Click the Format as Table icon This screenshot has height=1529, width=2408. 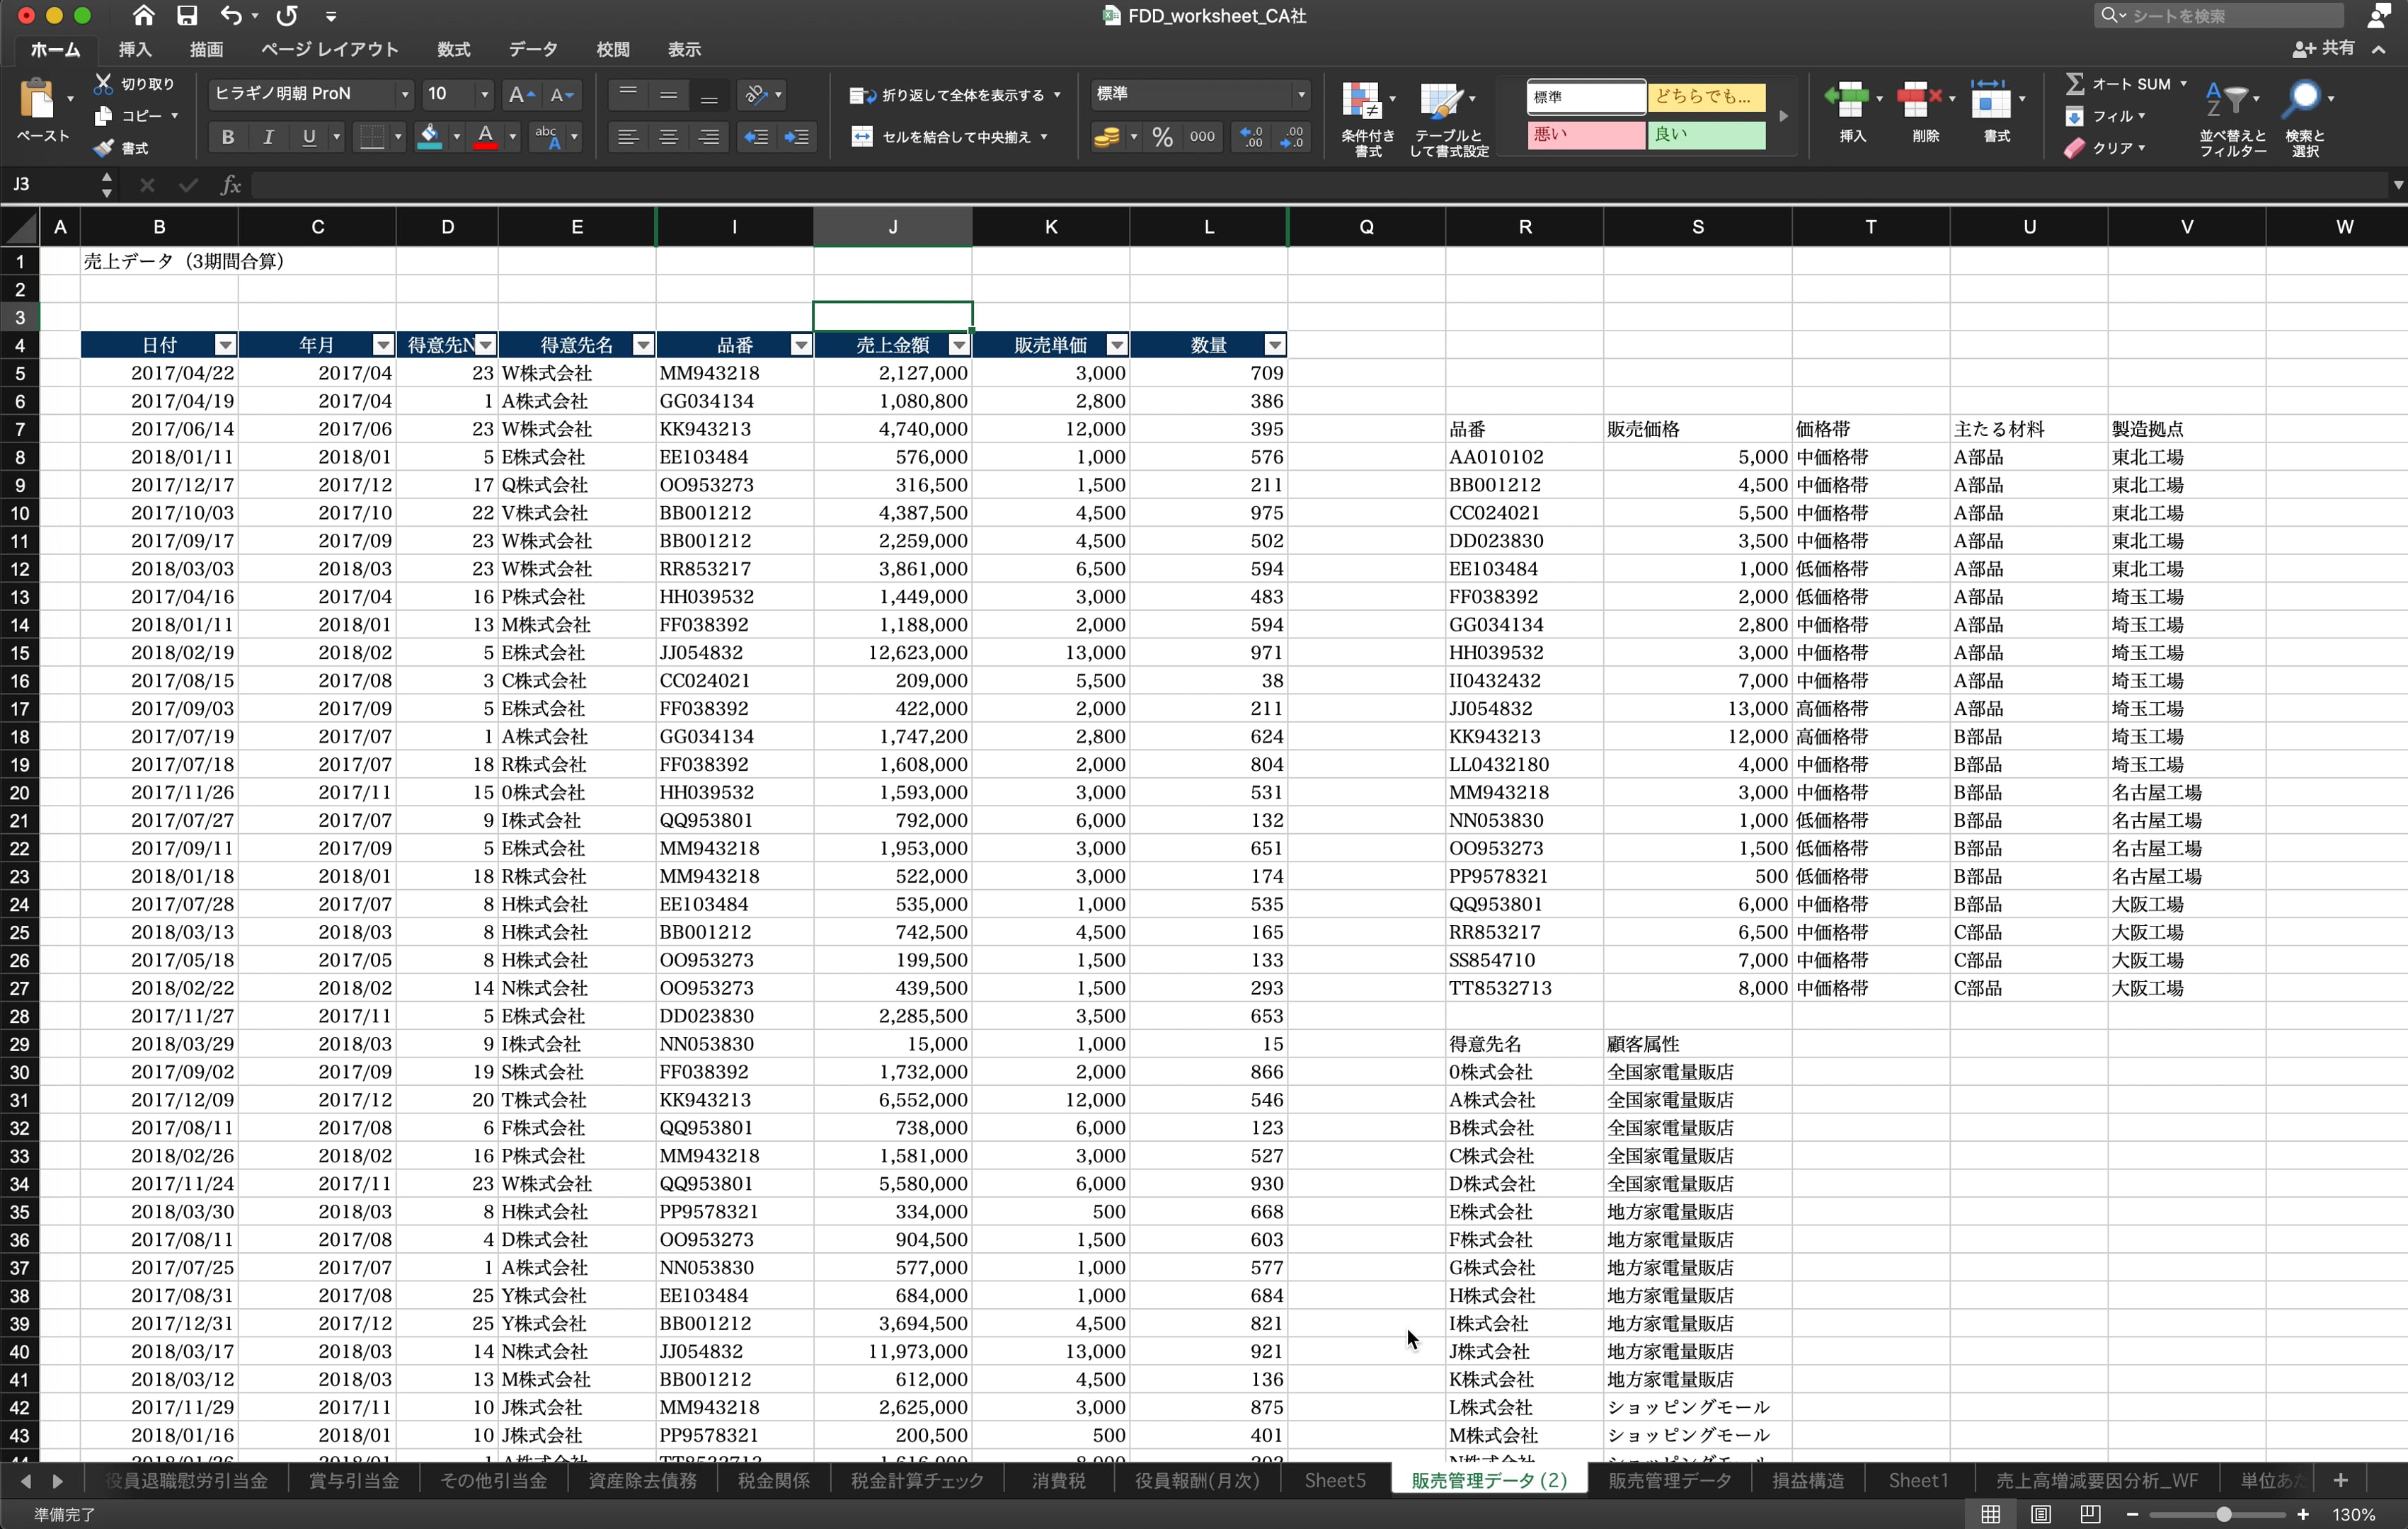pos(1441,101)
